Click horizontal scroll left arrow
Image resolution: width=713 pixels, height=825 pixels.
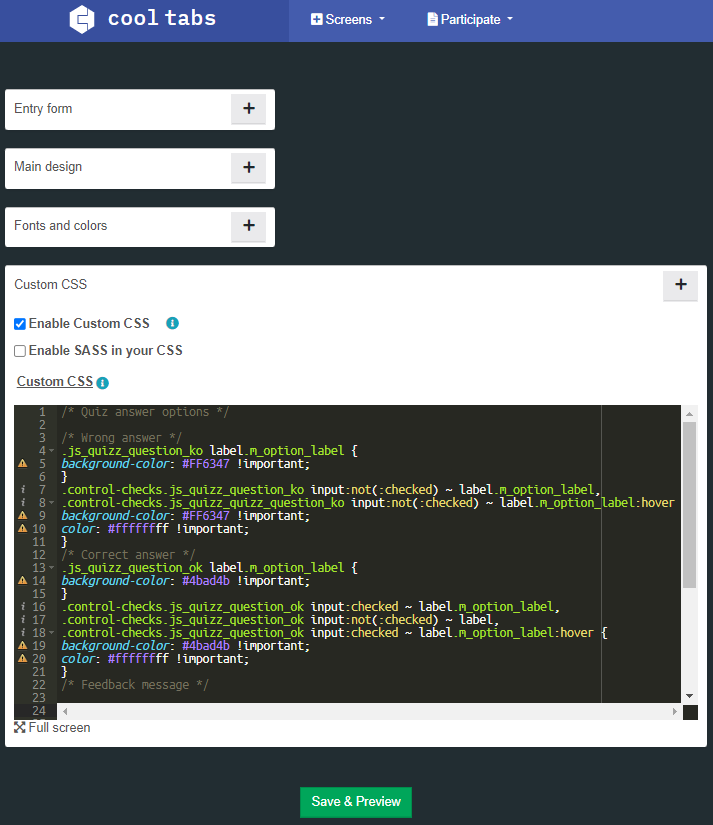click(65, 711)
